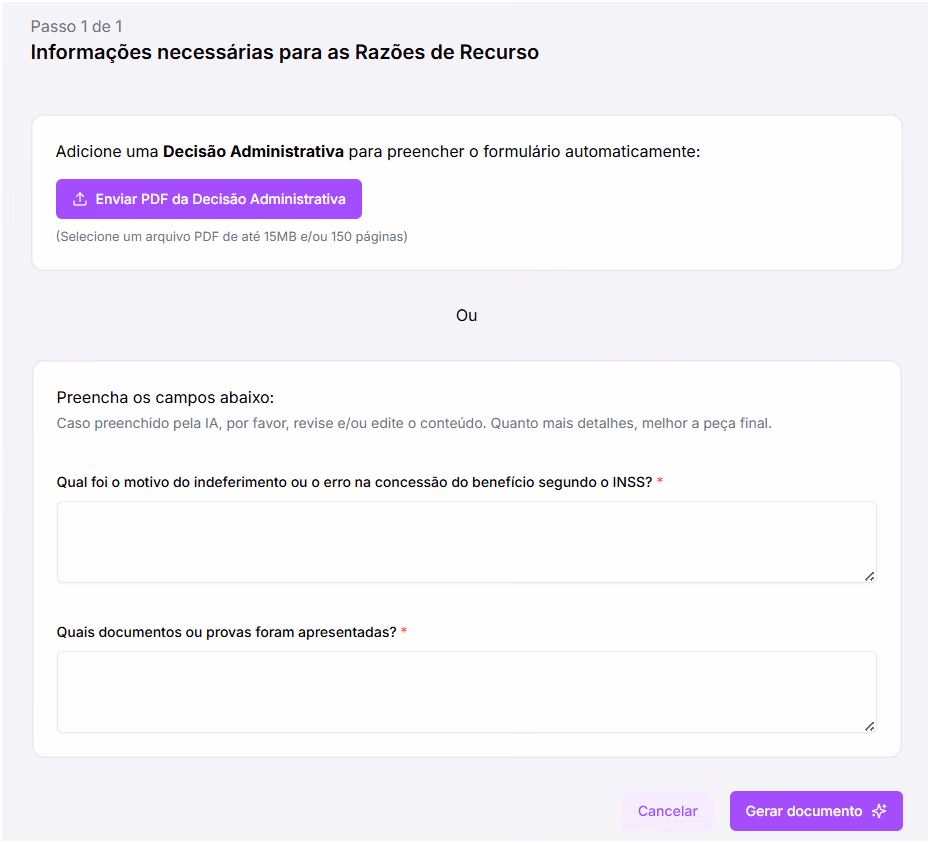
Task: Click the sparkle icon on Gerar documento
Action: coord(880,811)
